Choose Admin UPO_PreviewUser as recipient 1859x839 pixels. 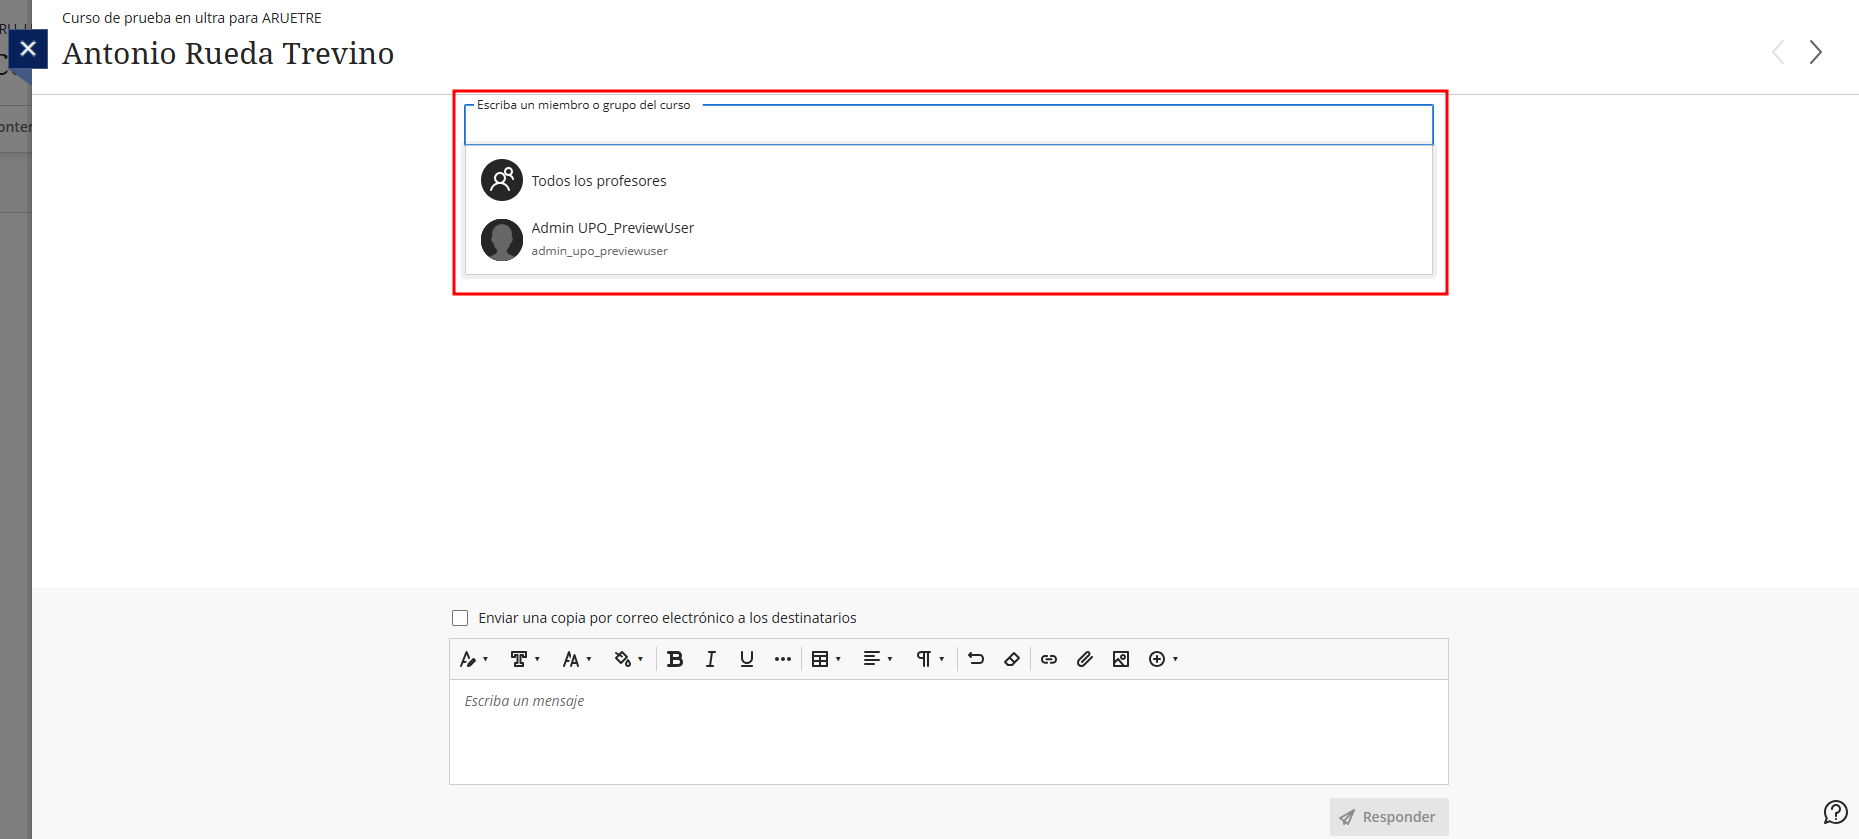pyautogui.click(x=612, y=238)
